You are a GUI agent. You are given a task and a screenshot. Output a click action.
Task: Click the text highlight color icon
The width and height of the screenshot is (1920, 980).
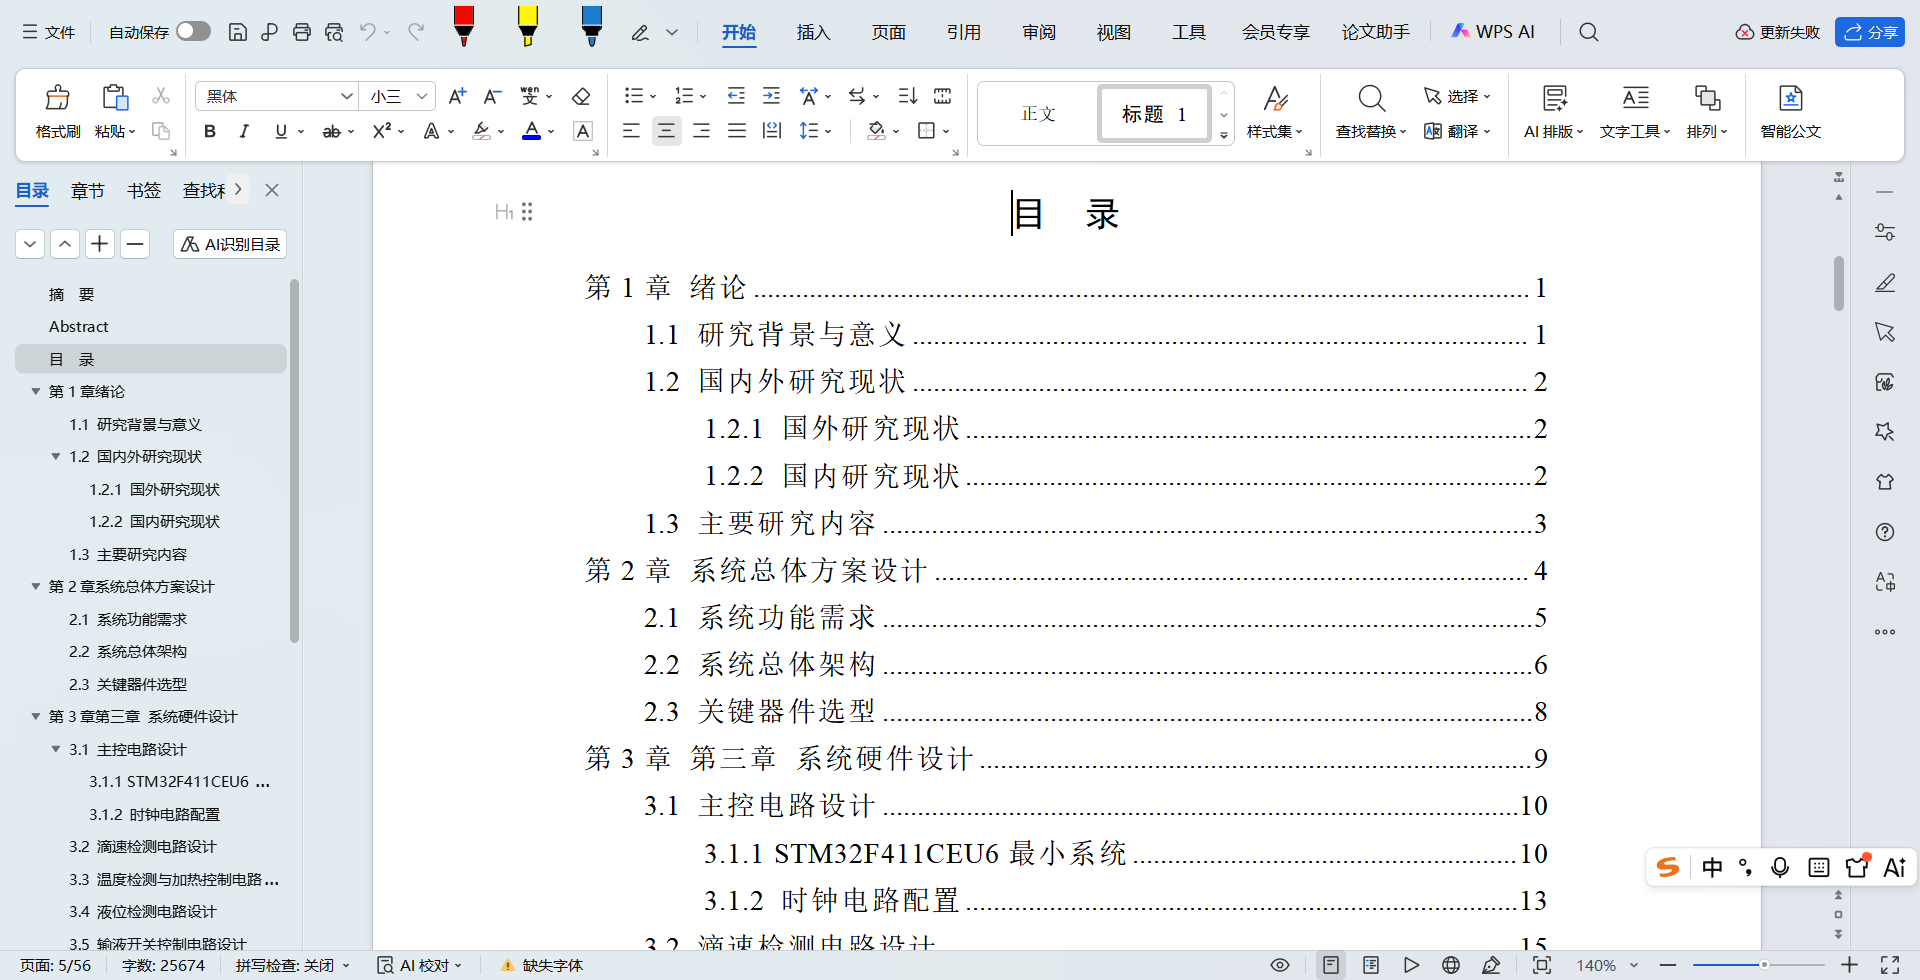point(482,131)
